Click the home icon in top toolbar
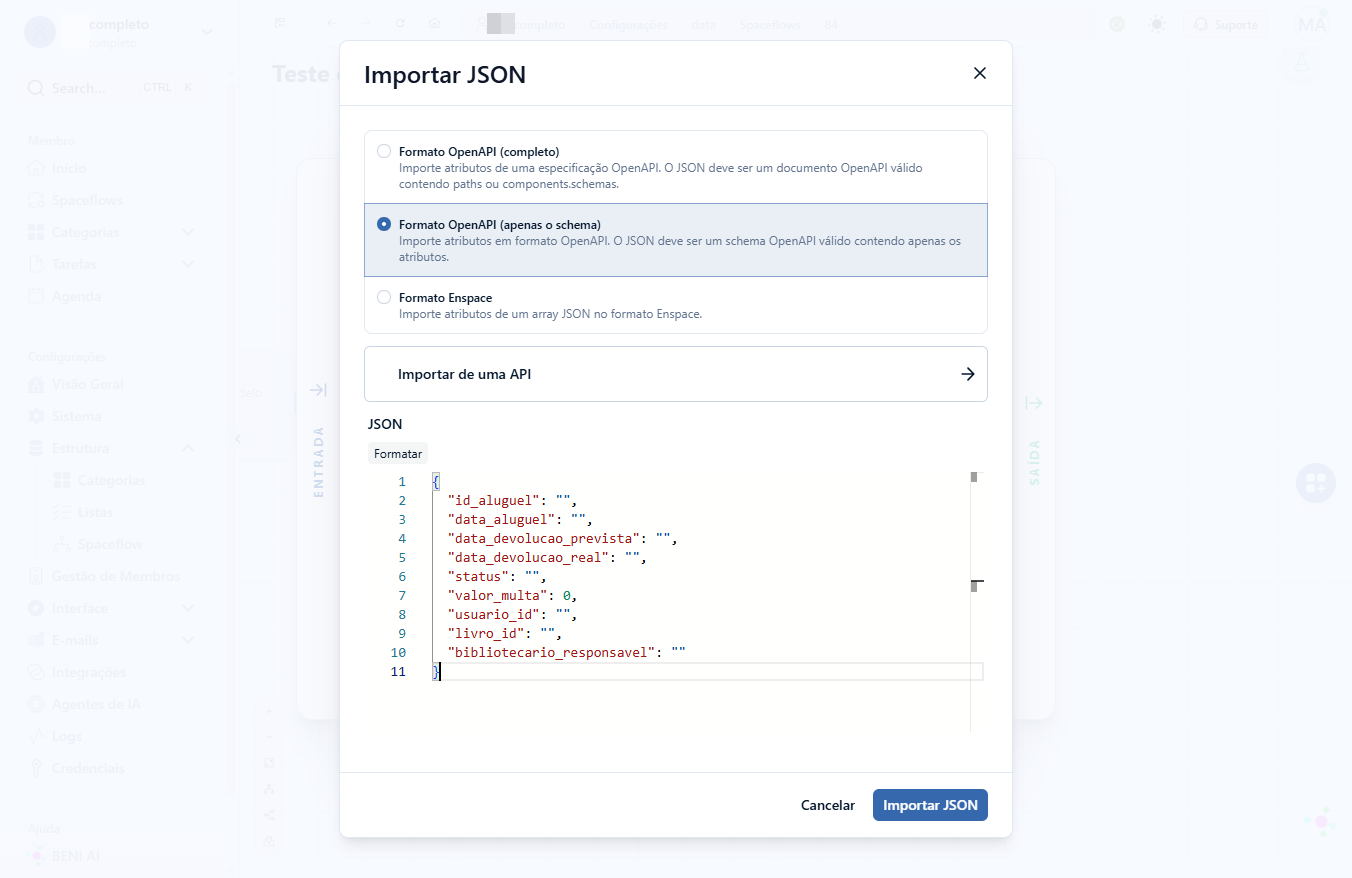The width and height of the screenshot is (1352, 878). (434, 23)
